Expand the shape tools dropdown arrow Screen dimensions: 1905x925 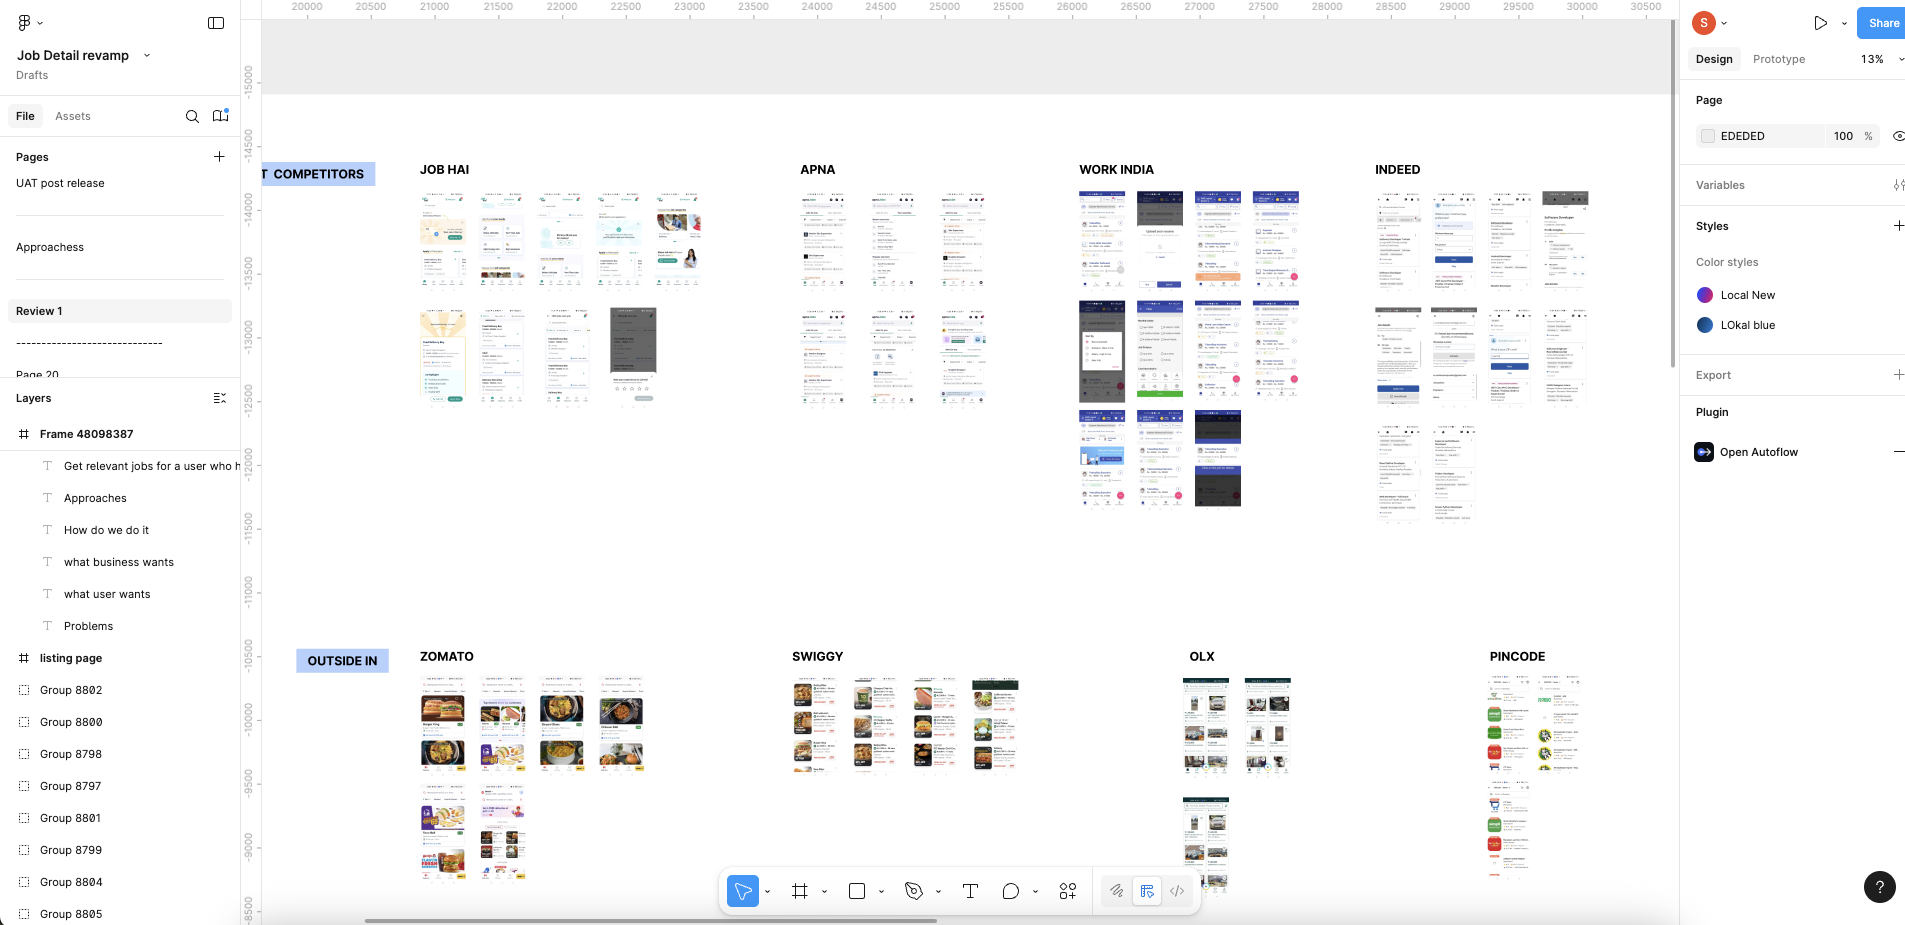pos(881,891)
